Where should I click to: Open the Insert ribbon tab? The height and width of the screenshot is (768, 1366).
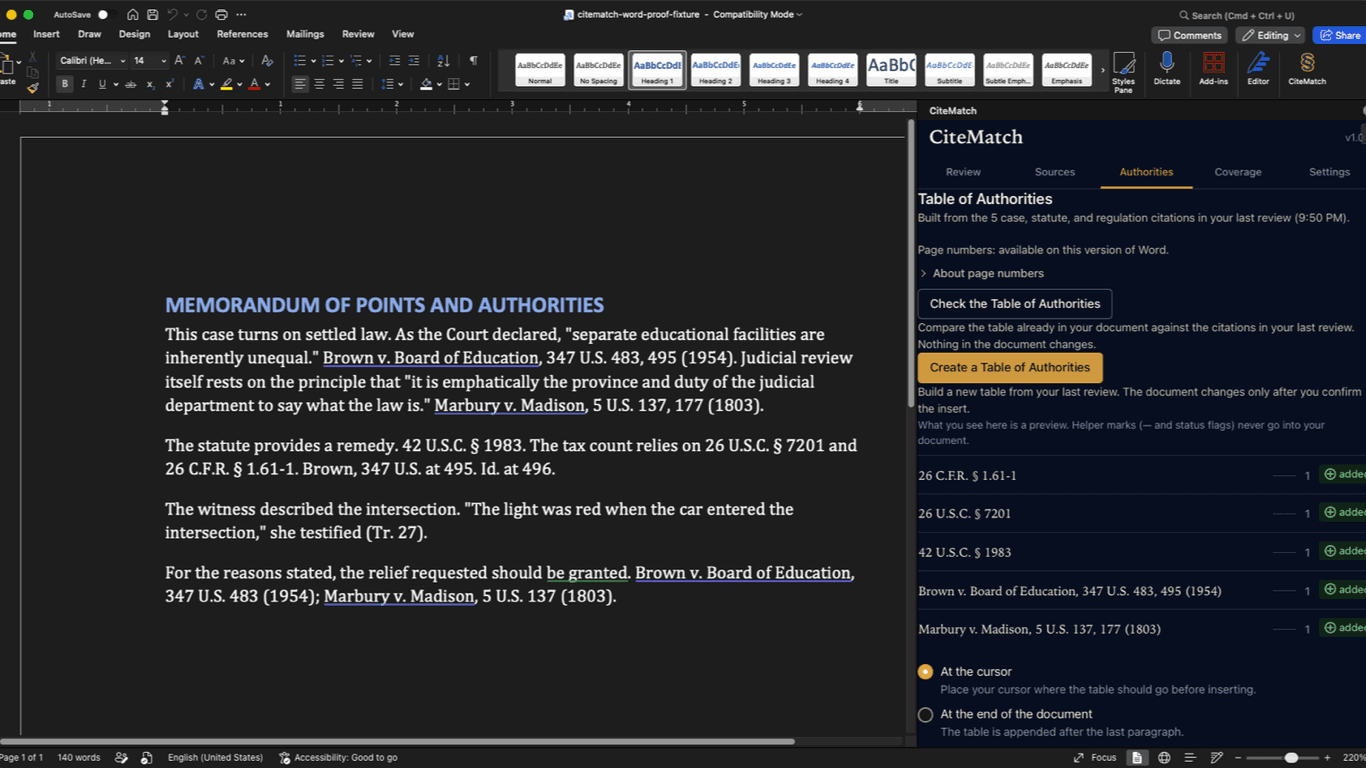(46, 34)
